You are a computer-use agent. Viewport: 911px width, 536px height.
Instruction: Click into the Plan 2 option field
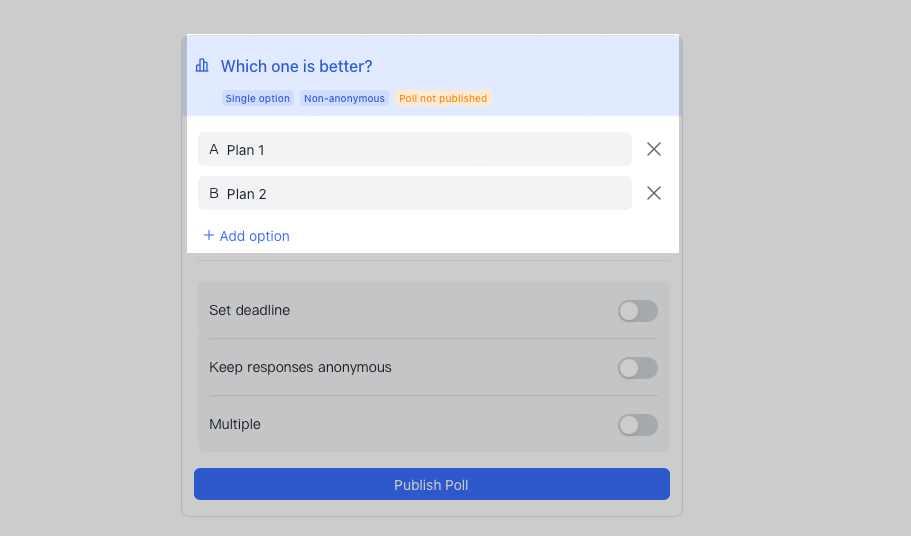tap(420, 193)
